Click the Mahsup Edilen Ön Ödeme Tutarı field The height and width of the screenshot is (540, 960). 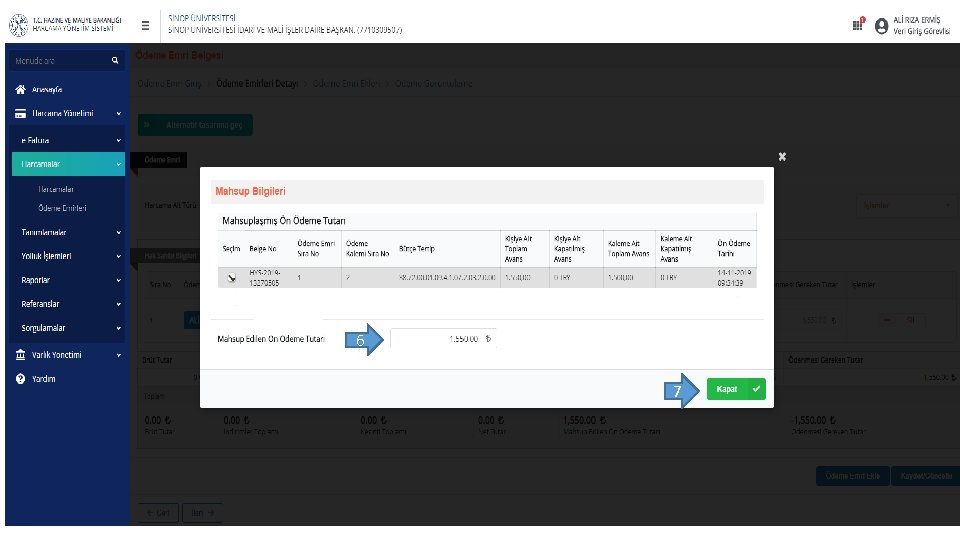443,339
